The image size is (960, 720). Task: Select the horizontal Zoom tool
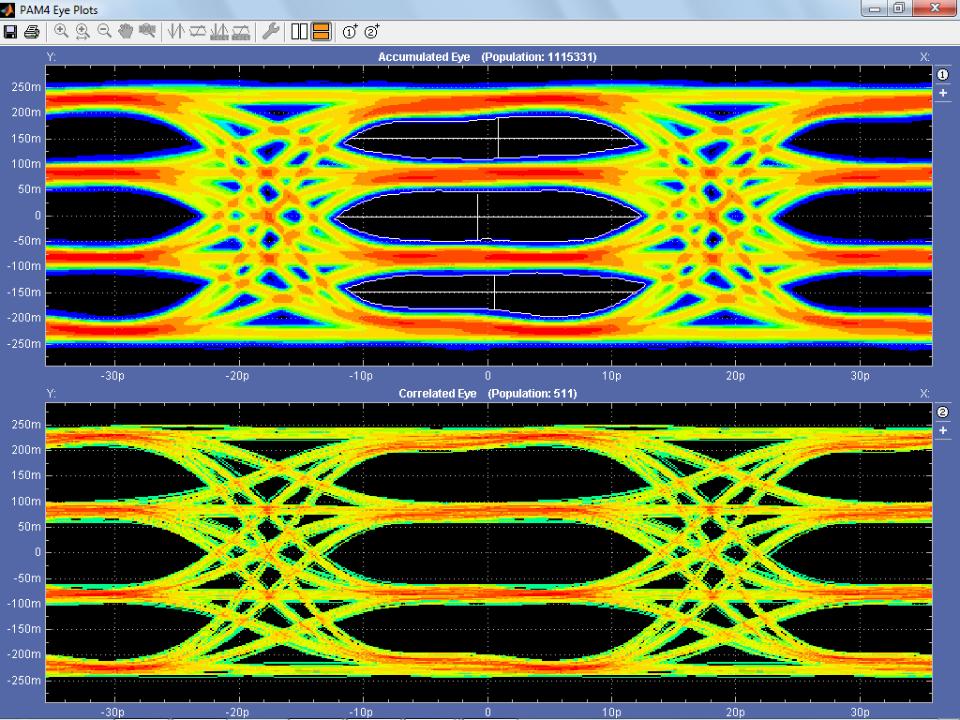pyautogui.click(x=82, y=32)
